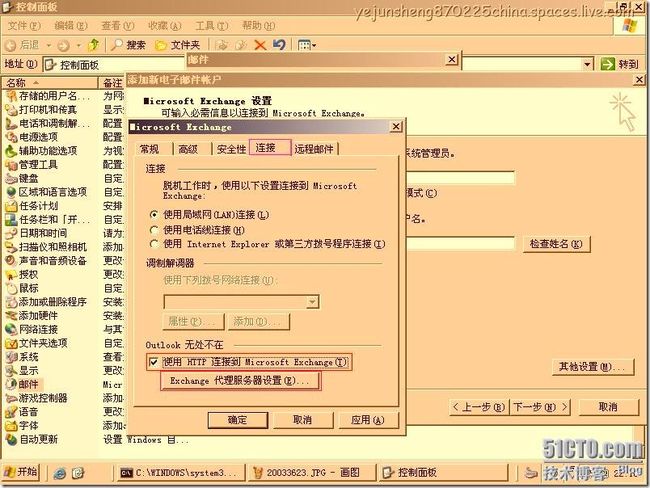Switch to the 常规 tab
Viewport: 650px width, 488px height.
[x=150, y=149]
